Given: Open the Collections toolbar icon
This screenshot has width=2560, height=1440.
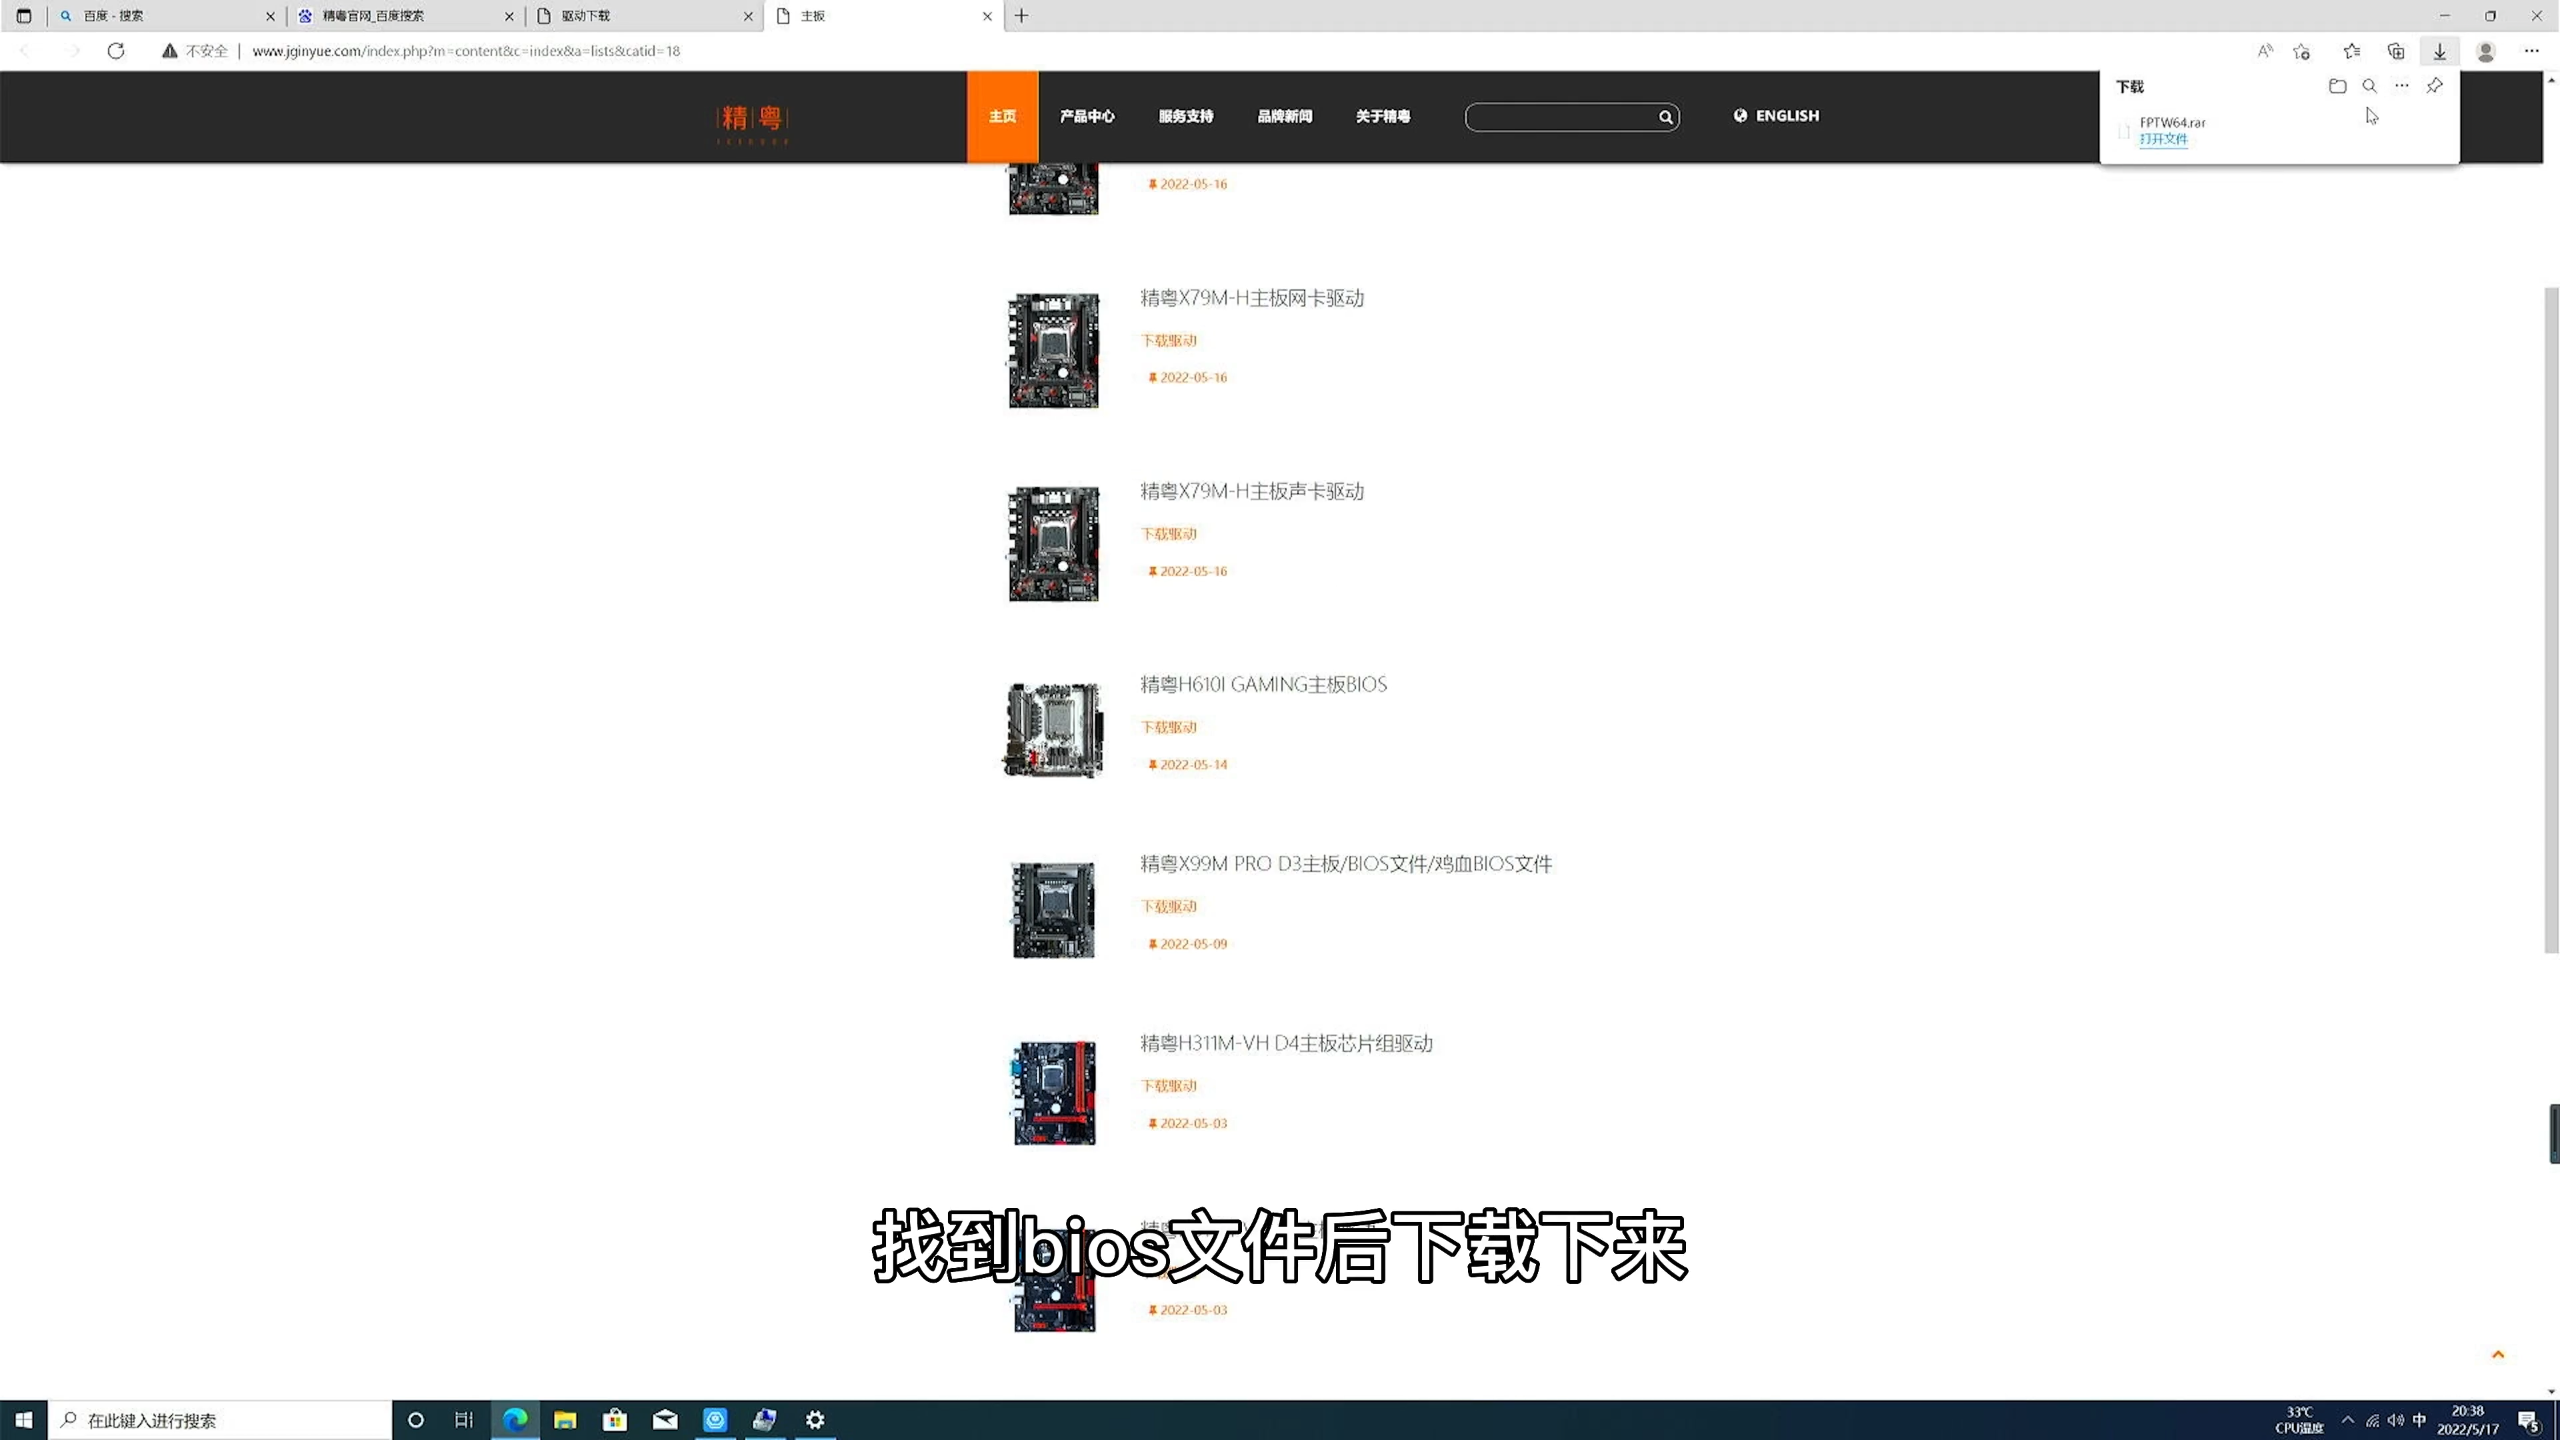Looking at the screenshot, I should pos(2395,51).
